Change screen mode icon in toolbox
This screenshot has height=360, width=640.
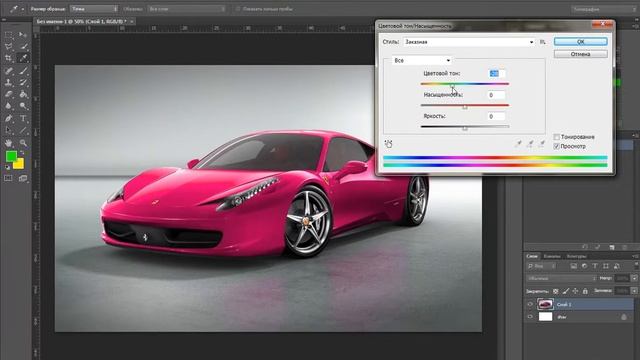click(x=23, y=178)
